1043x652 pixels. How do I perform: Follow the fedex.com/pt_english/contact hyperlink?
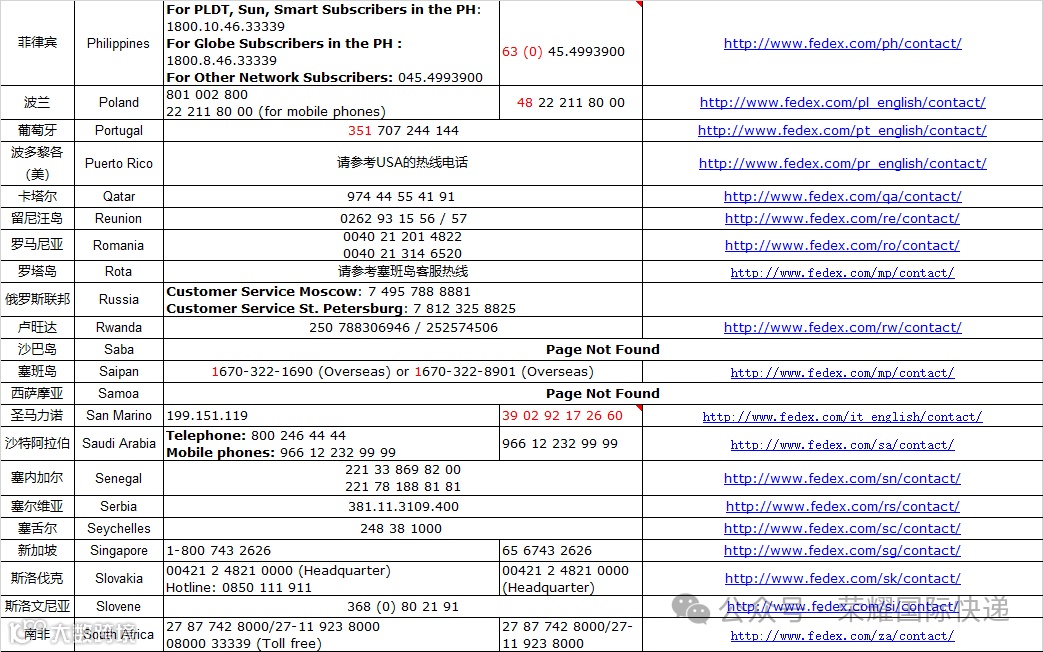coord(842,131)
